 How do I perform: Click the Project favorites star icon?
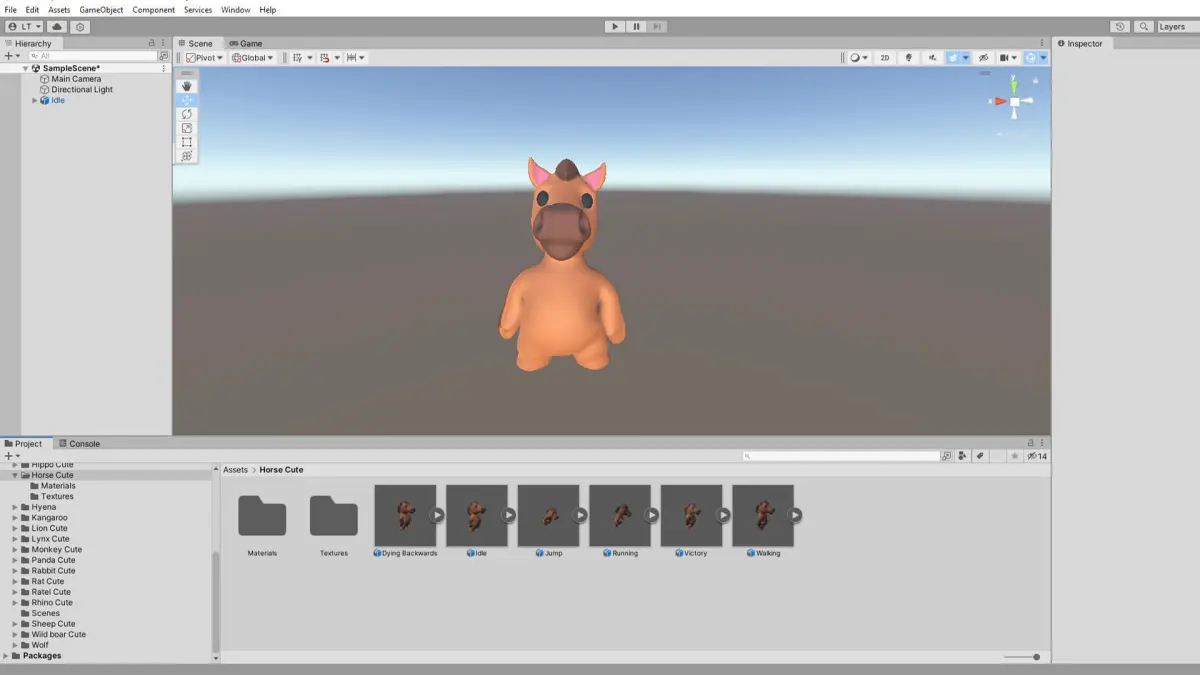(x=1014, y=456)
